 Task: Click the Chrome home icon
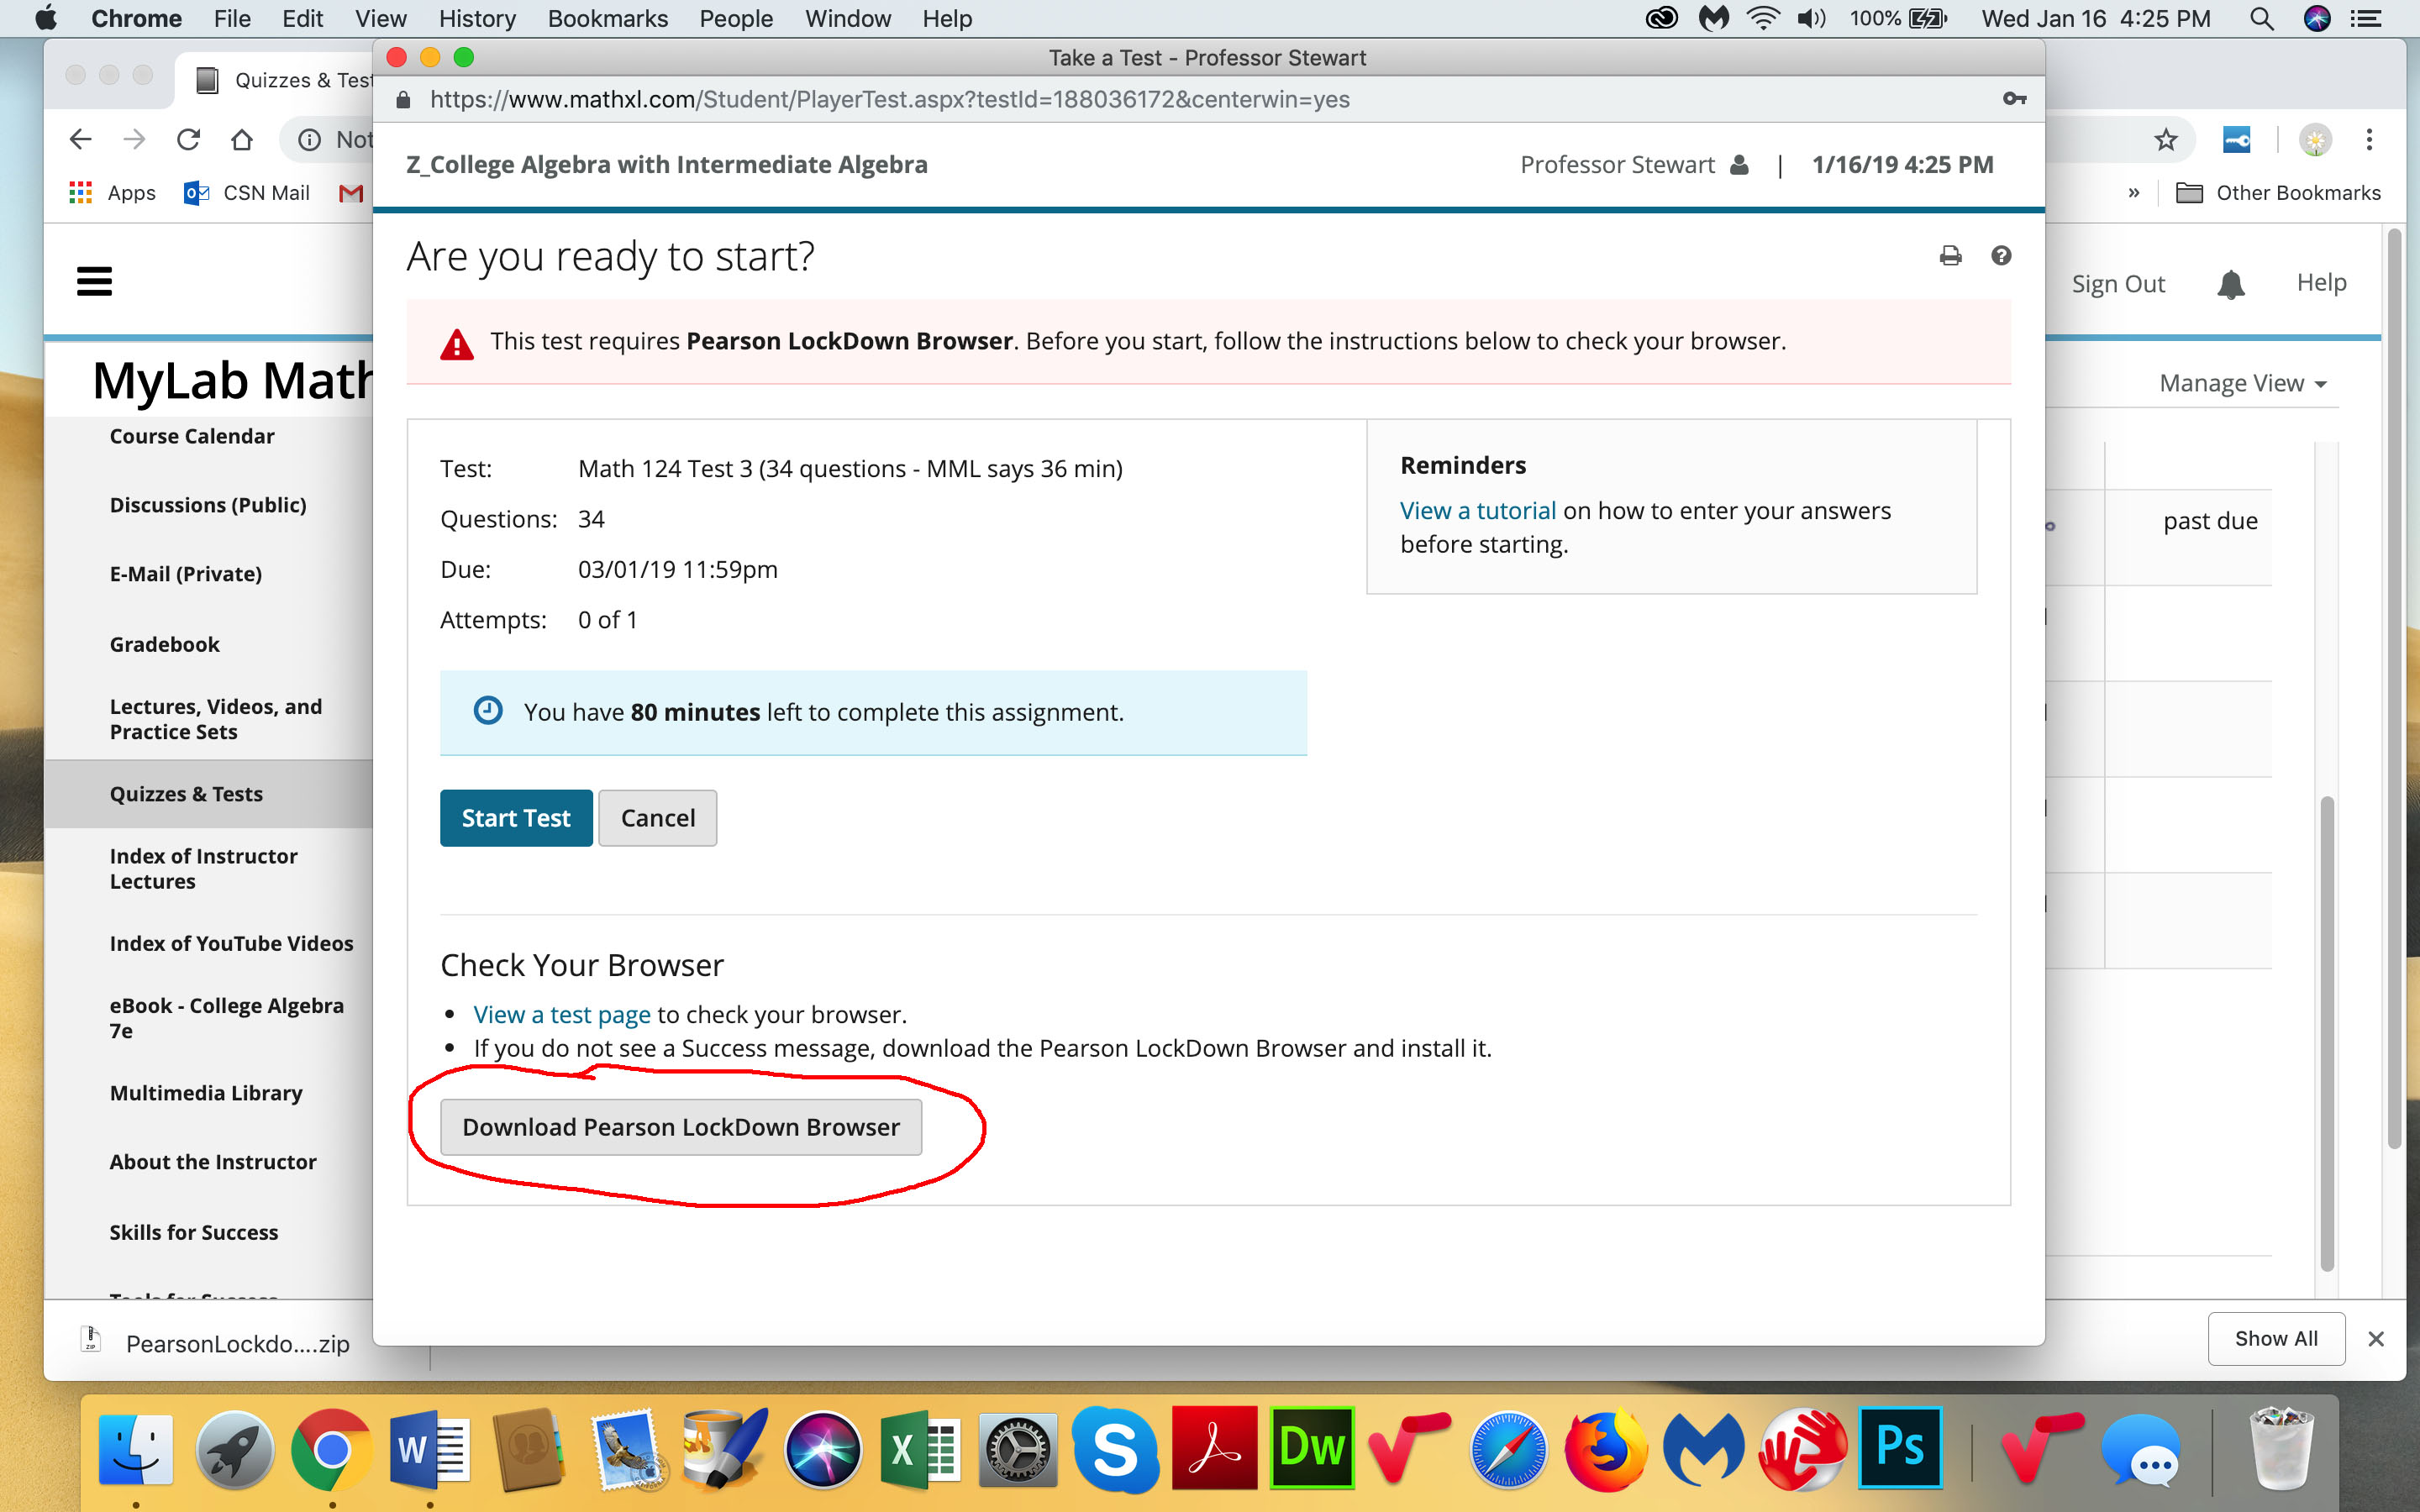pyautogui.click(x=241, y=140)
